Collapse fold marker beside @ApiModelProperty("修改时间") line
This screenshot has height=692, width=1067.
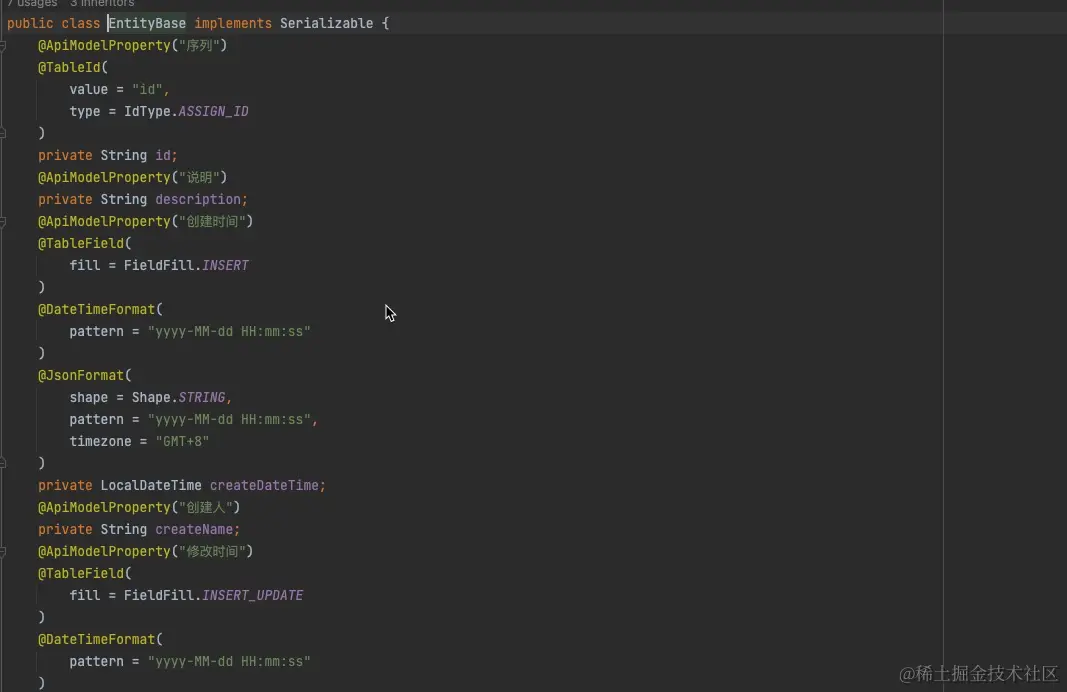pos(3,552)
